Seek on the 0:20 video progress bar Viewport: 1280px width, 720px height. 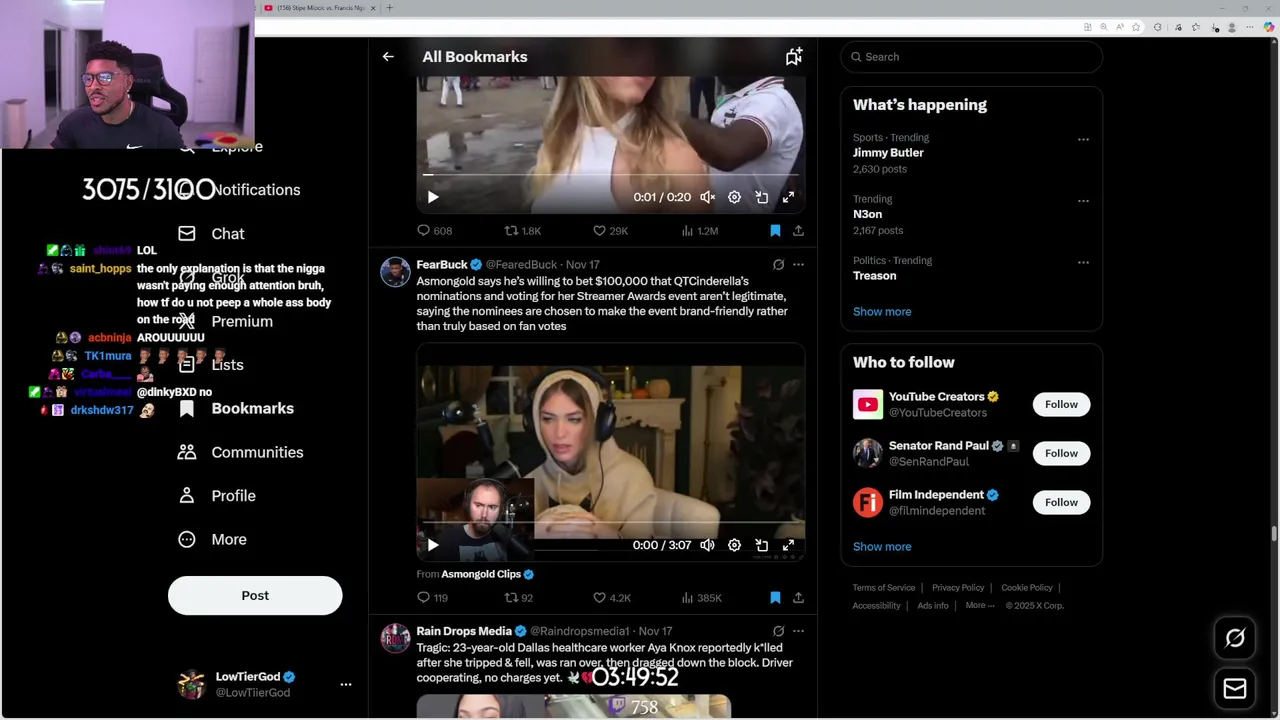click(x=610, y=175)
